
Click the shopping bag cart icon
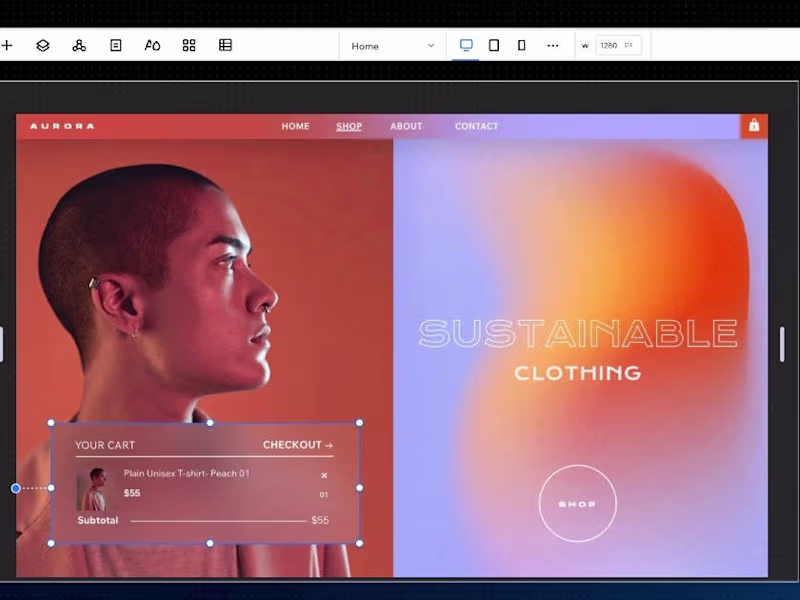[754, 126]
